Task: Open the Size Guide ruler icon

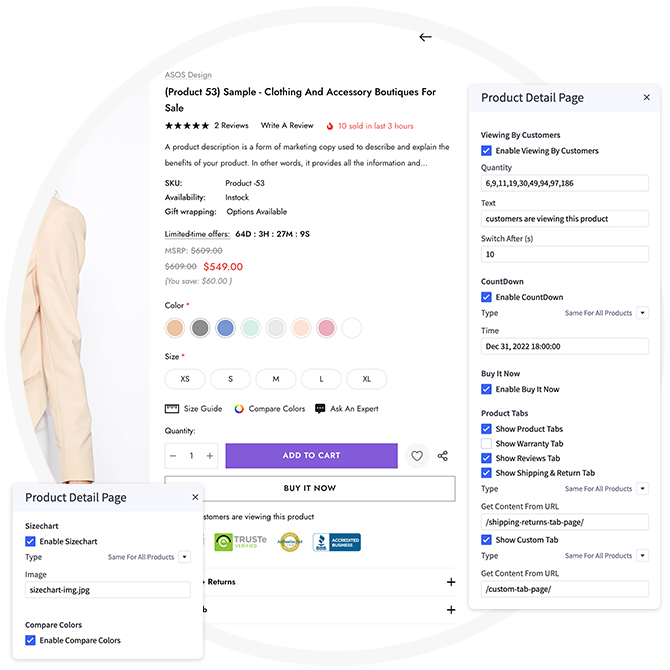Action: [x=172, y=409]
